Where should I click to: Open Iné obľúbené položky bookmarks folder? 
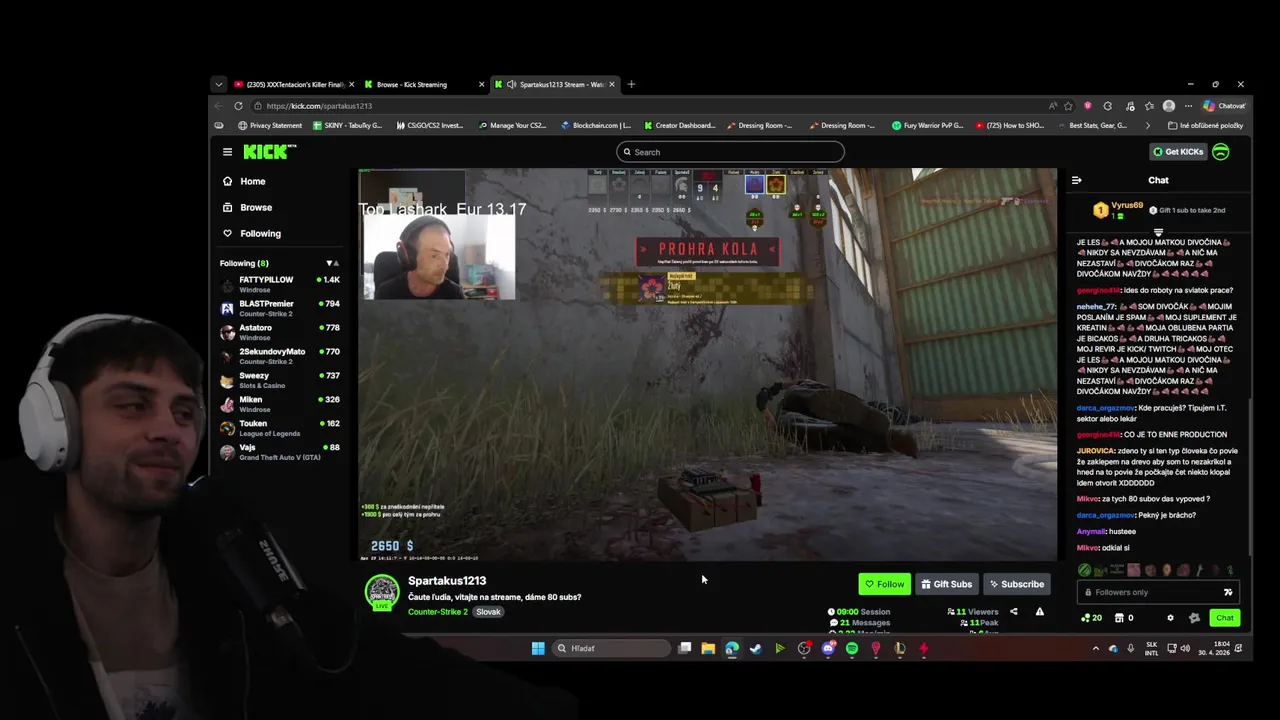[x=1205, y=126]
